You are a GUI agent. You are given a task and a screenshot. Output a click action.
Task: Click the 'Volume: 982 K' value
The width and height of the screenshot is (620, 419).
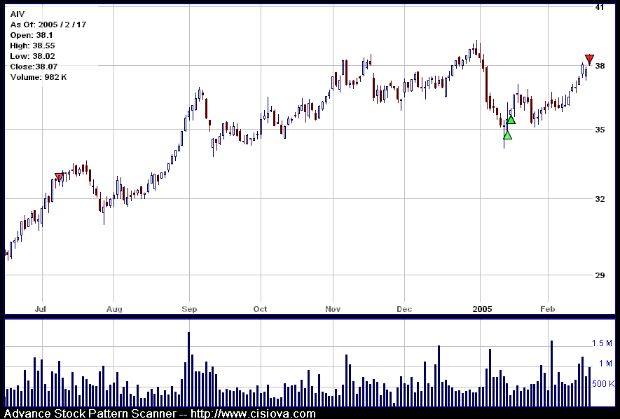[x=39, y=77]
